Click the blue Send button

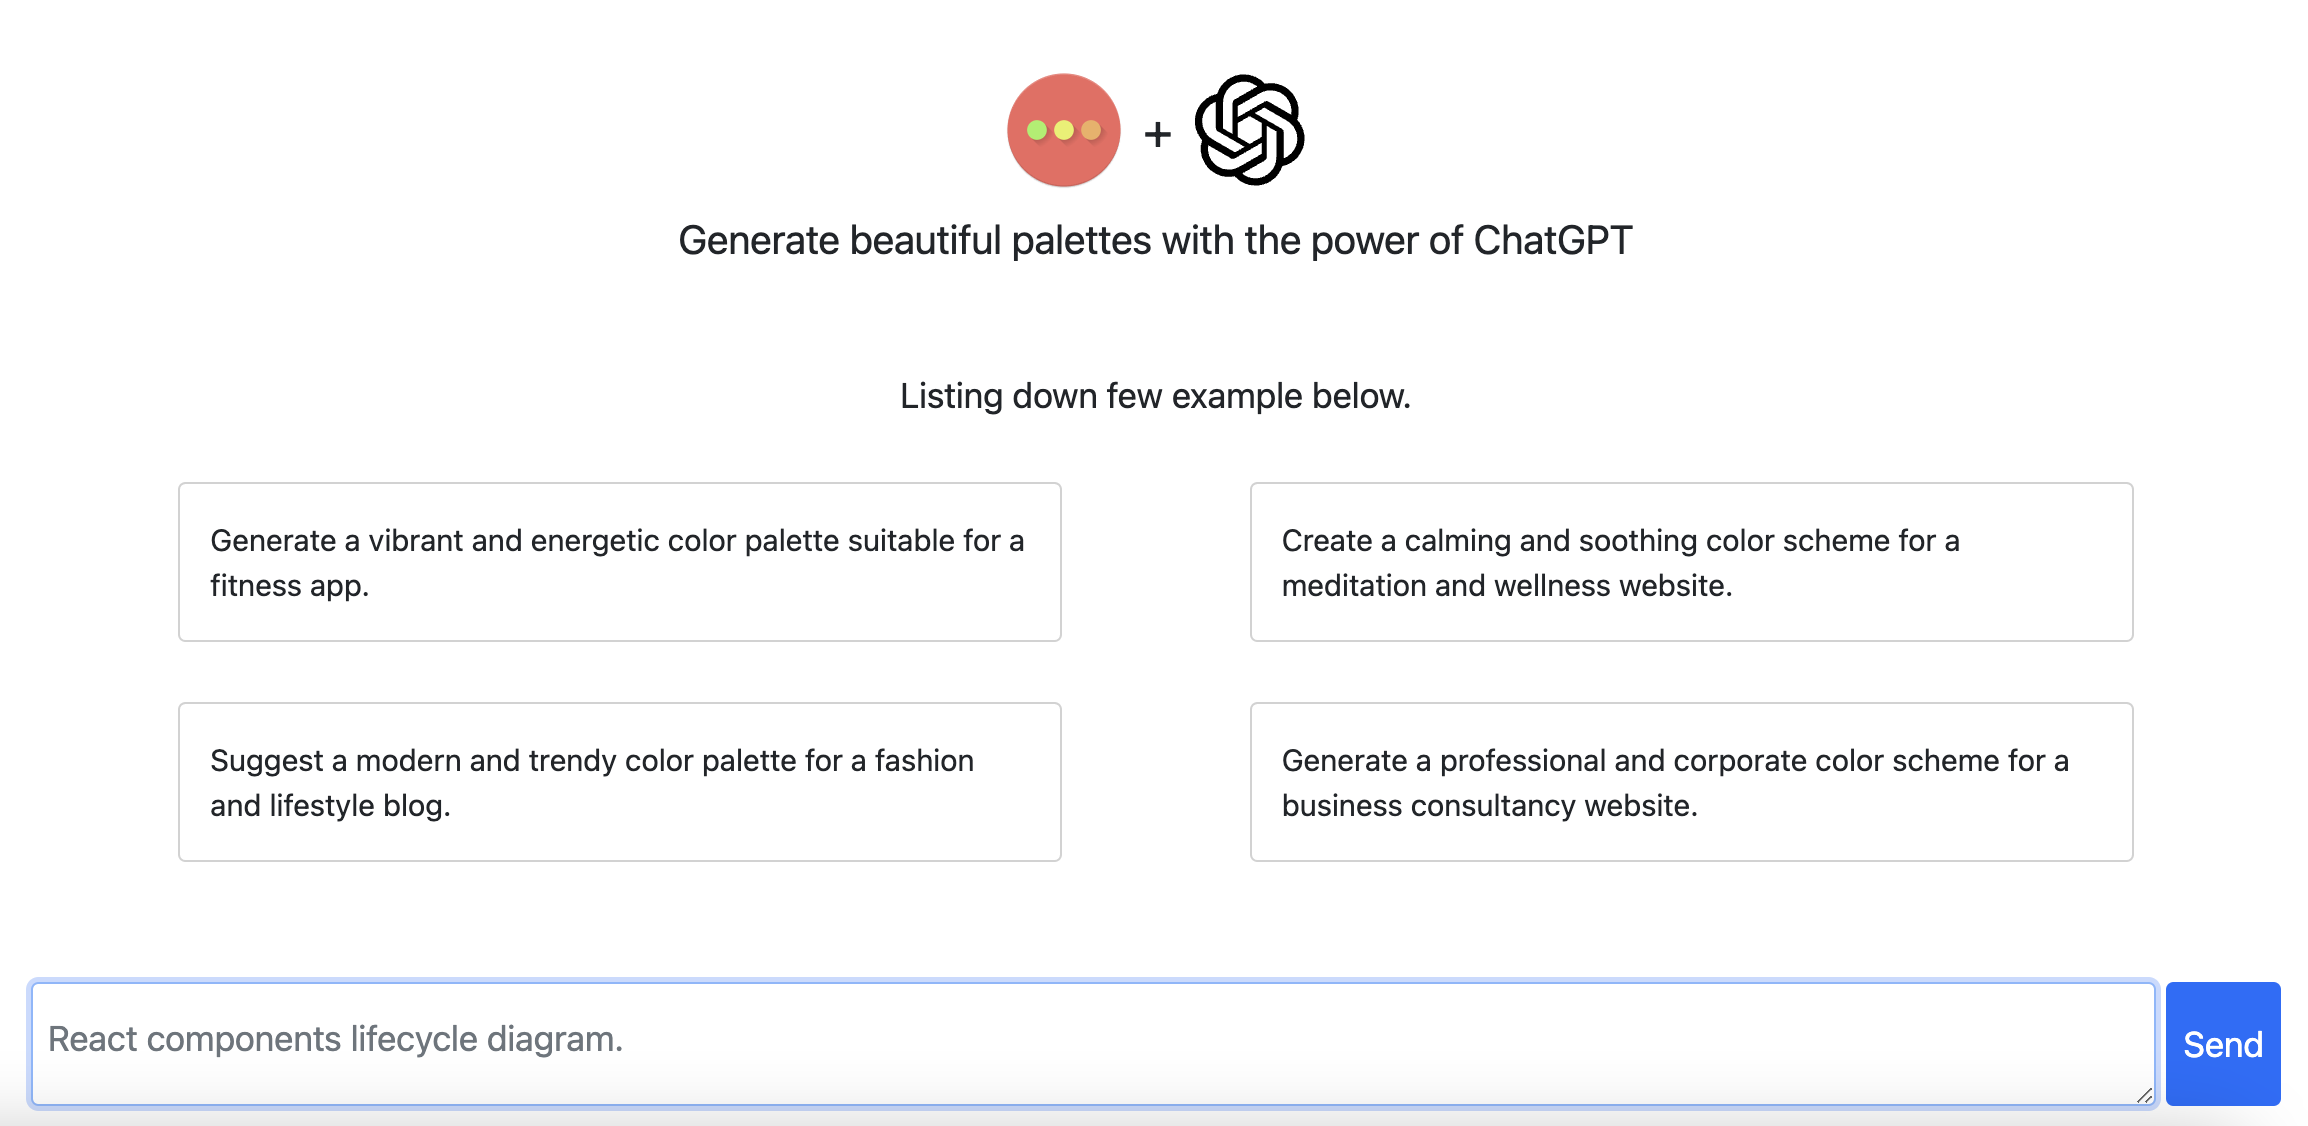(x=2223, y=1044)
